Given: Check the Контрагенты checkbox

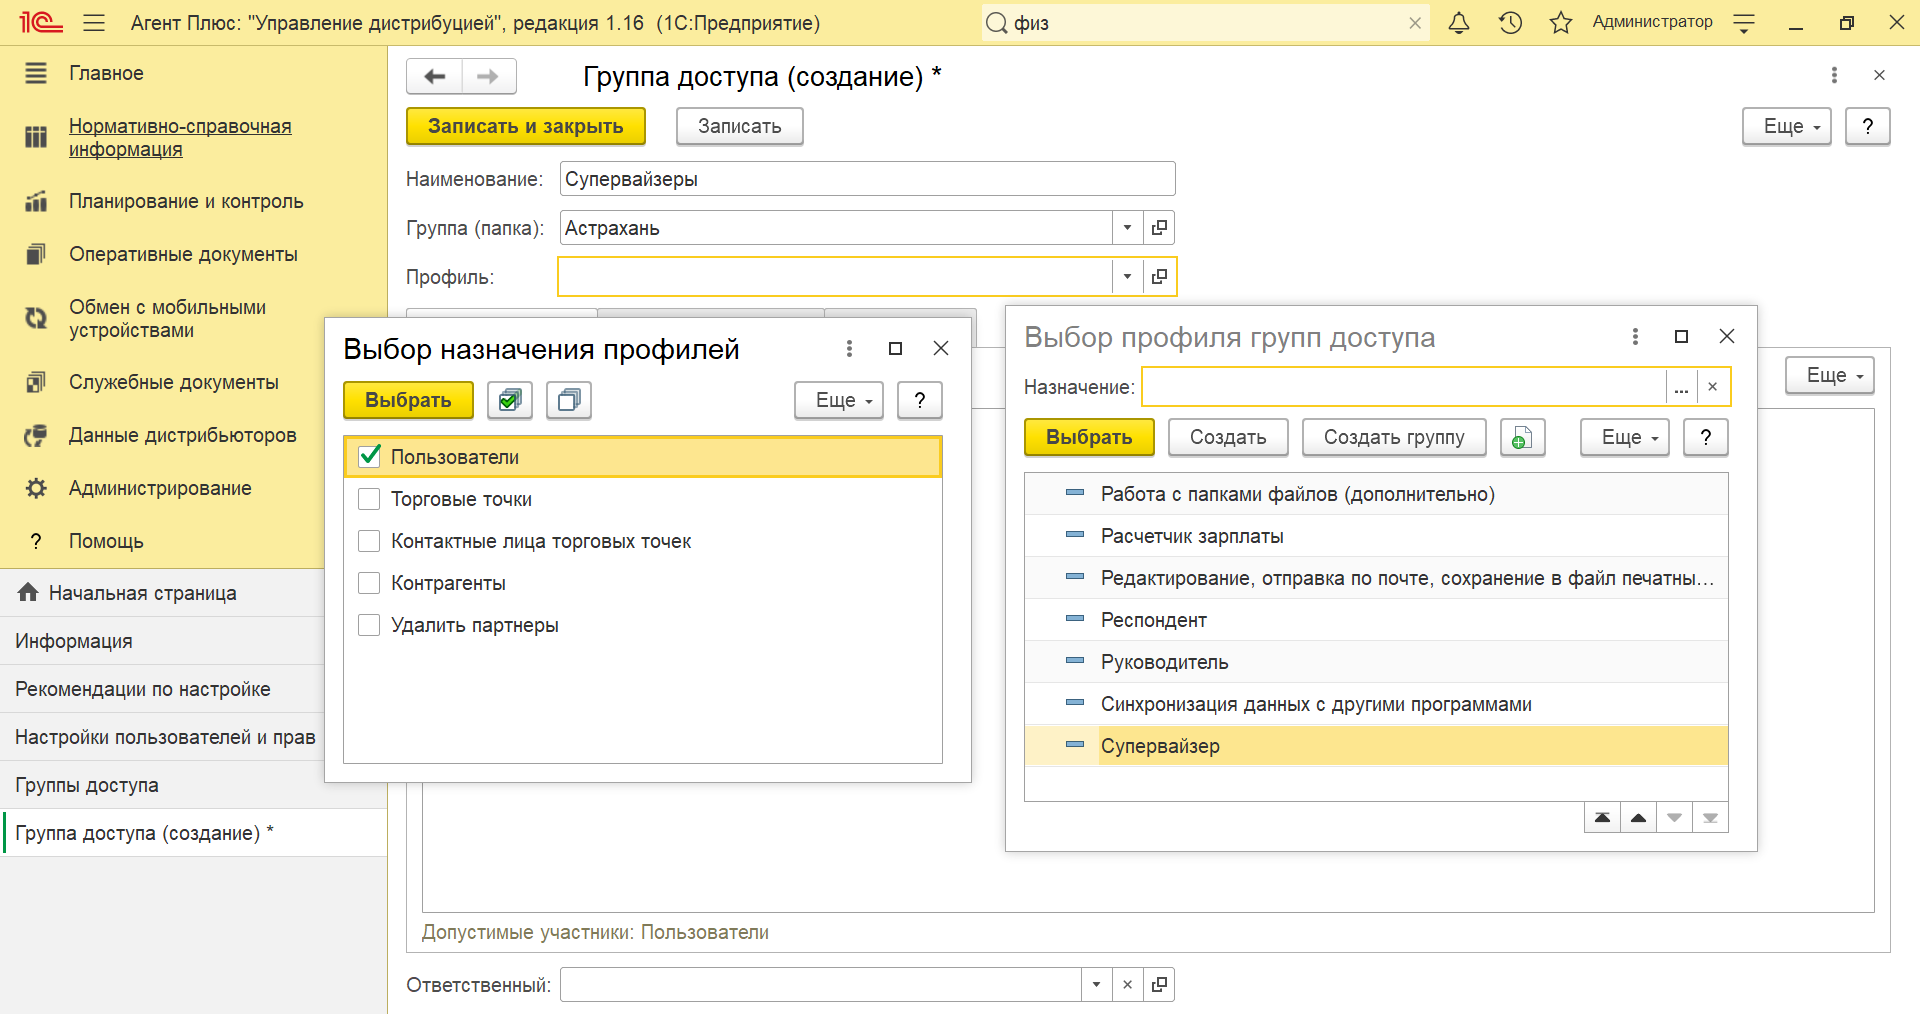Looking at the screenshot, I should tap(369, 583).
